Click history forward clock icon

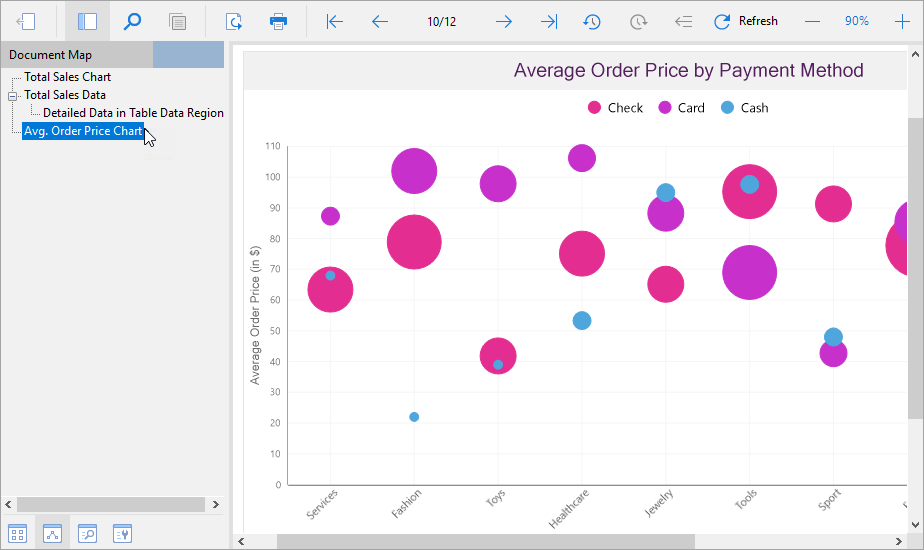[x=638, y=22]
